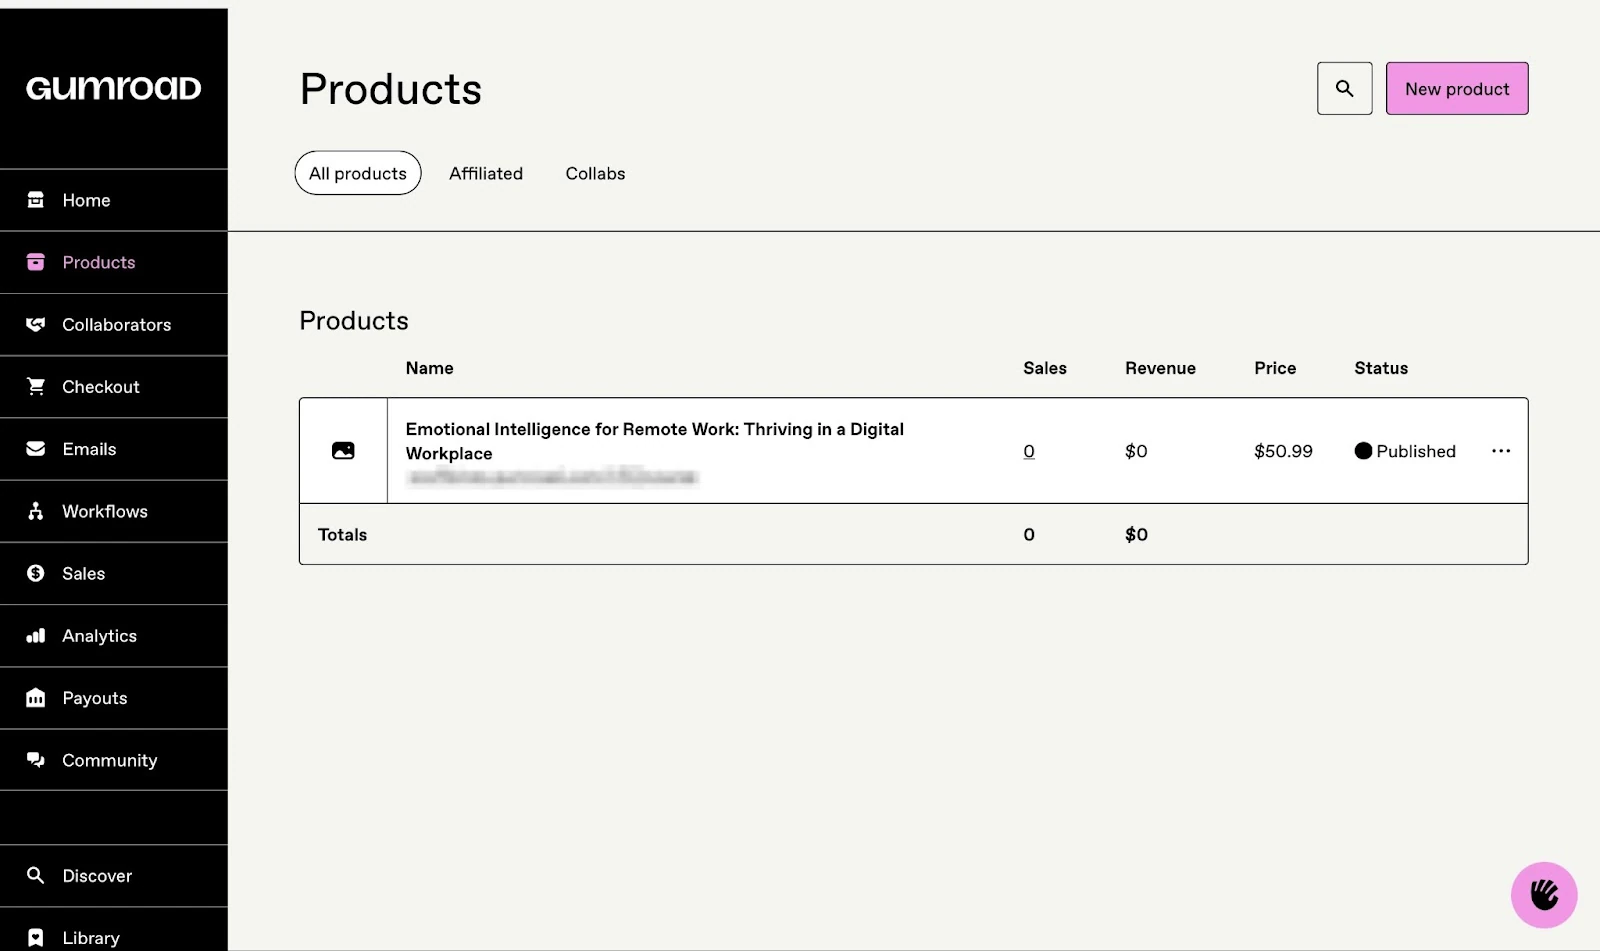Click the underlined 0 sales count link

tap(1029, 451)
